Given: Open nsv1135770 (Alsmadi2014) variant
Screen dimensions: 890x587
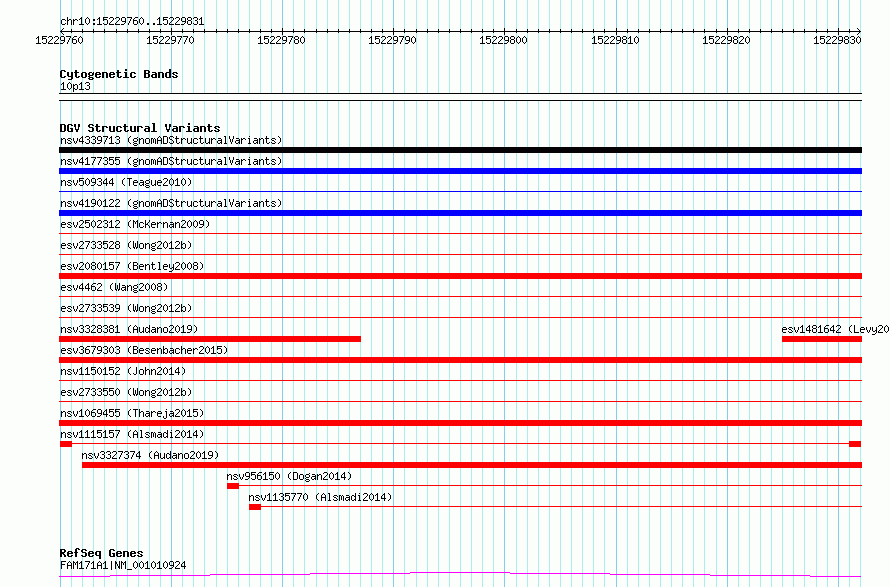Looking at the screenshot, I should [320, 497].
